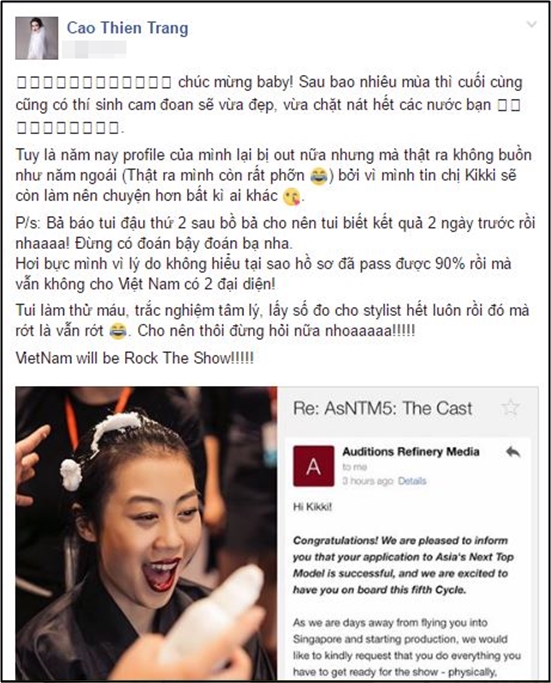The width and height of the screenshot is (551, 683).
Task: Open the email Details link
Action: [412, 481]
